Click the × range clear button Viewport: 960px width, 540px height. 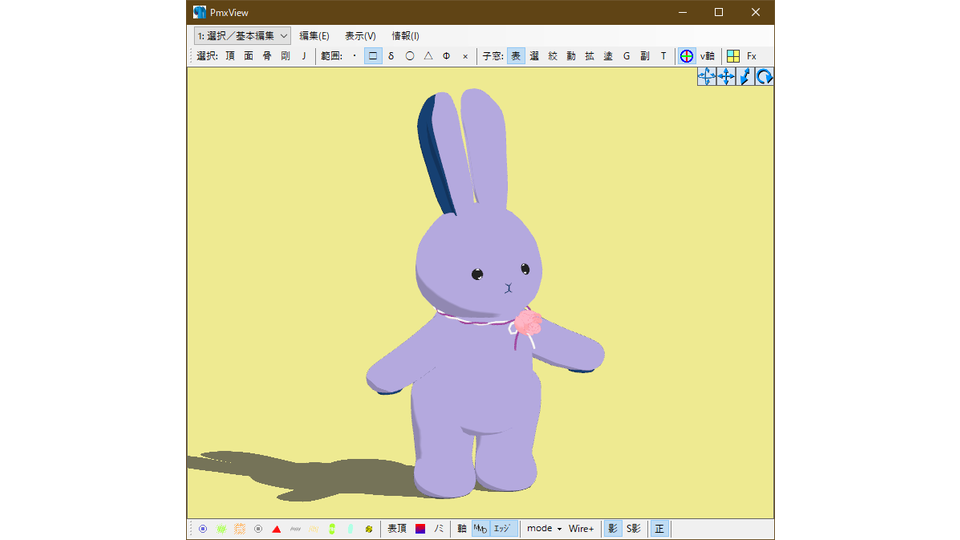(465, 56)
